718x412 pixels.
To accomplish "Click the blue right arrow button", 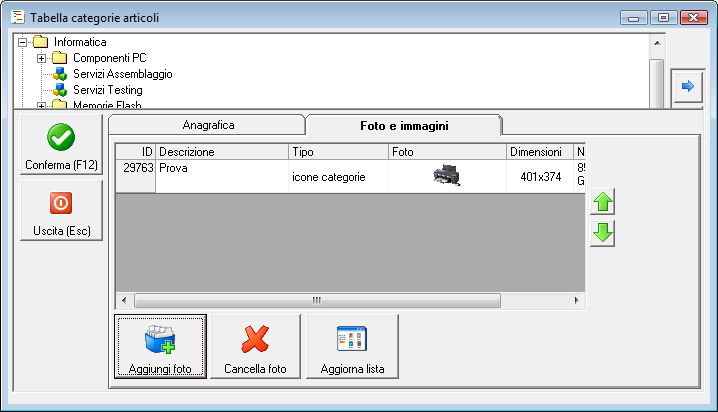I will click(687, 86).
